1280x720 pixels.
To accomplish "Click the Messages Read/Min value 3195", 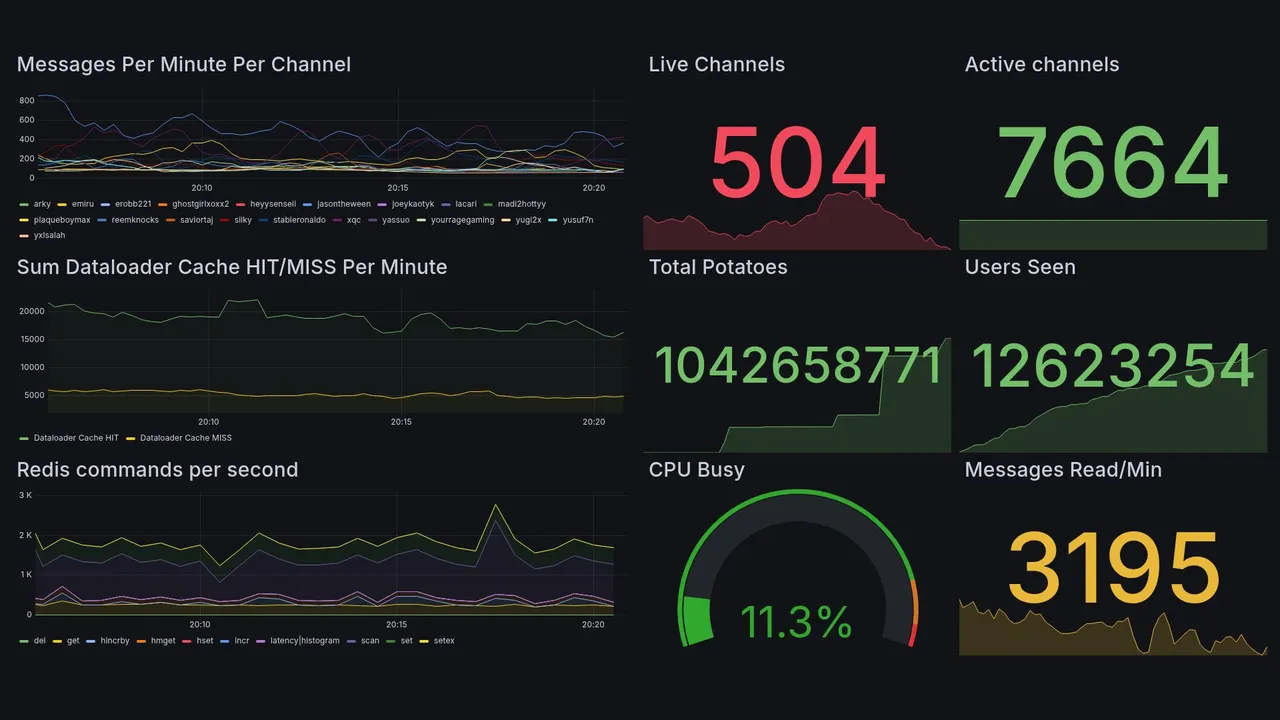I will pos(1113,568).
